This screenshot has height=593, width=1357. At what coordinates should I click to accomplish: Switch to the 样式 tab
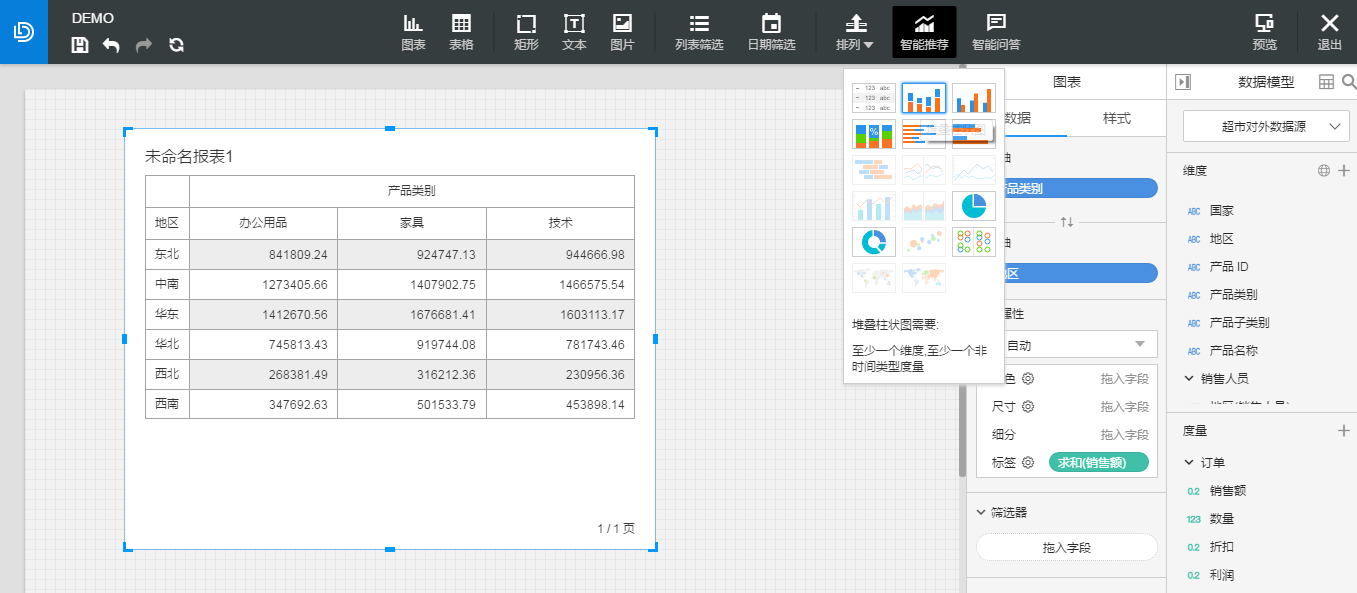coord(1116,118)
